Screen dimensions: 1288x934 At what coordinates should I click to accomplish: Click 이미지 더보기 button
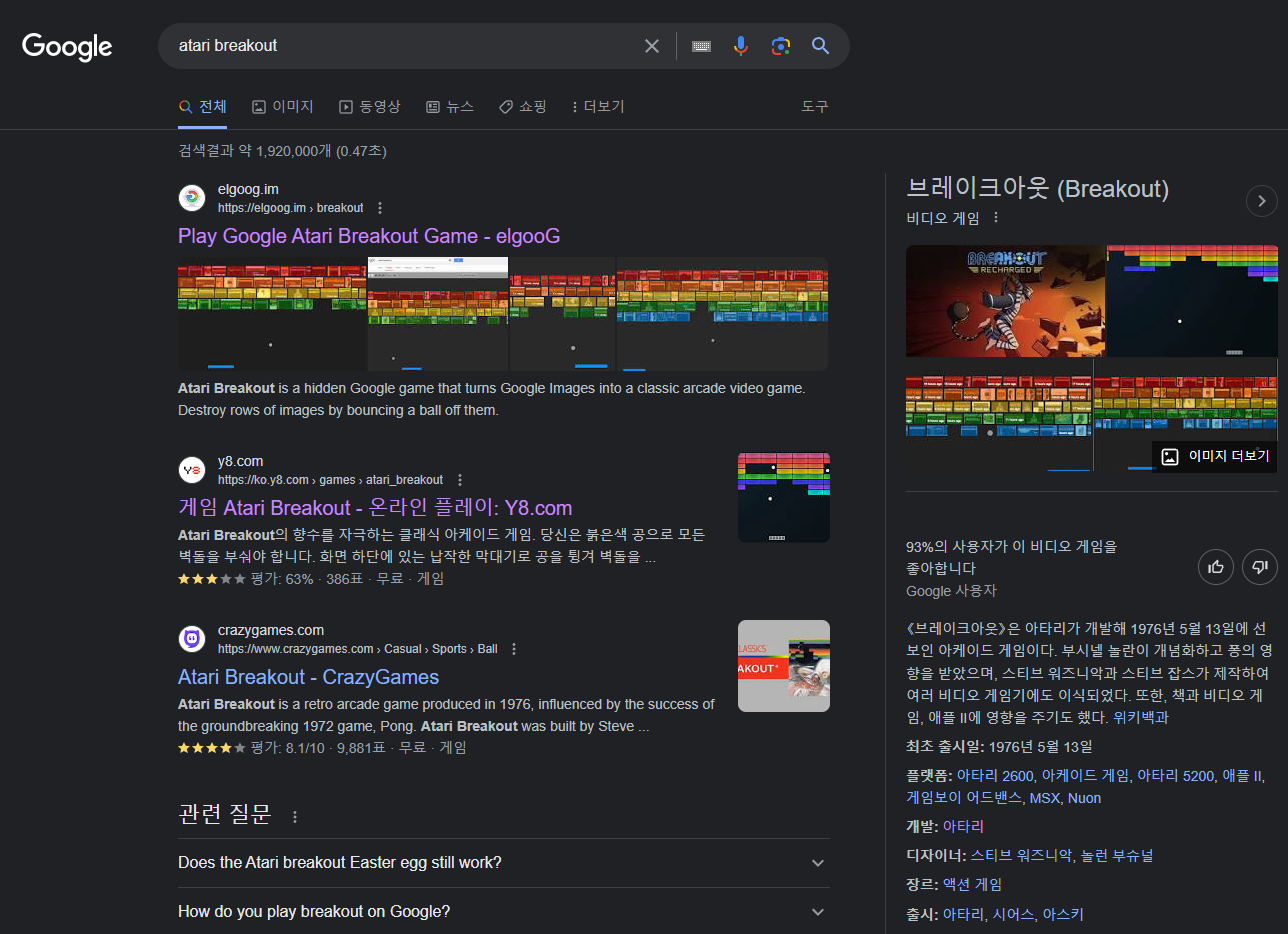[1215, 456]
